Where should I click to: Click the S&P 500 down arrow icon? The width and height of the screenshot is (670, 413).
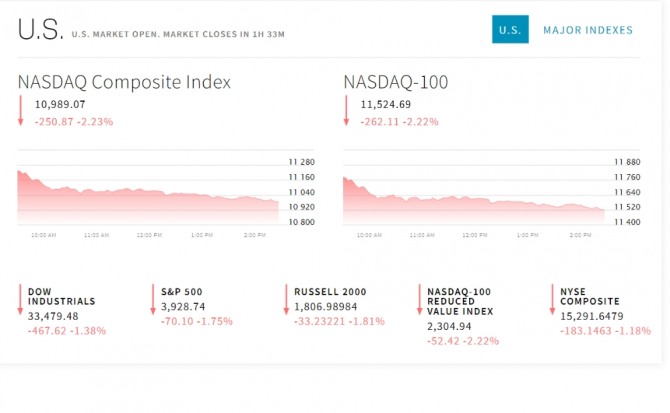pyautogui.click(x=153, y=300)
